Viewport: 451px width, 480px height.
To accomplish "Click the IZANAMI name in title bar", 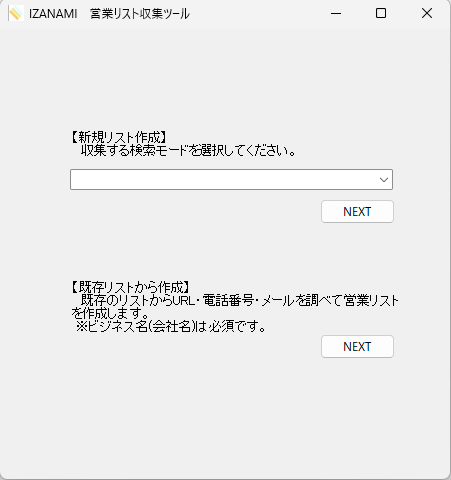I will pos(53,14).
